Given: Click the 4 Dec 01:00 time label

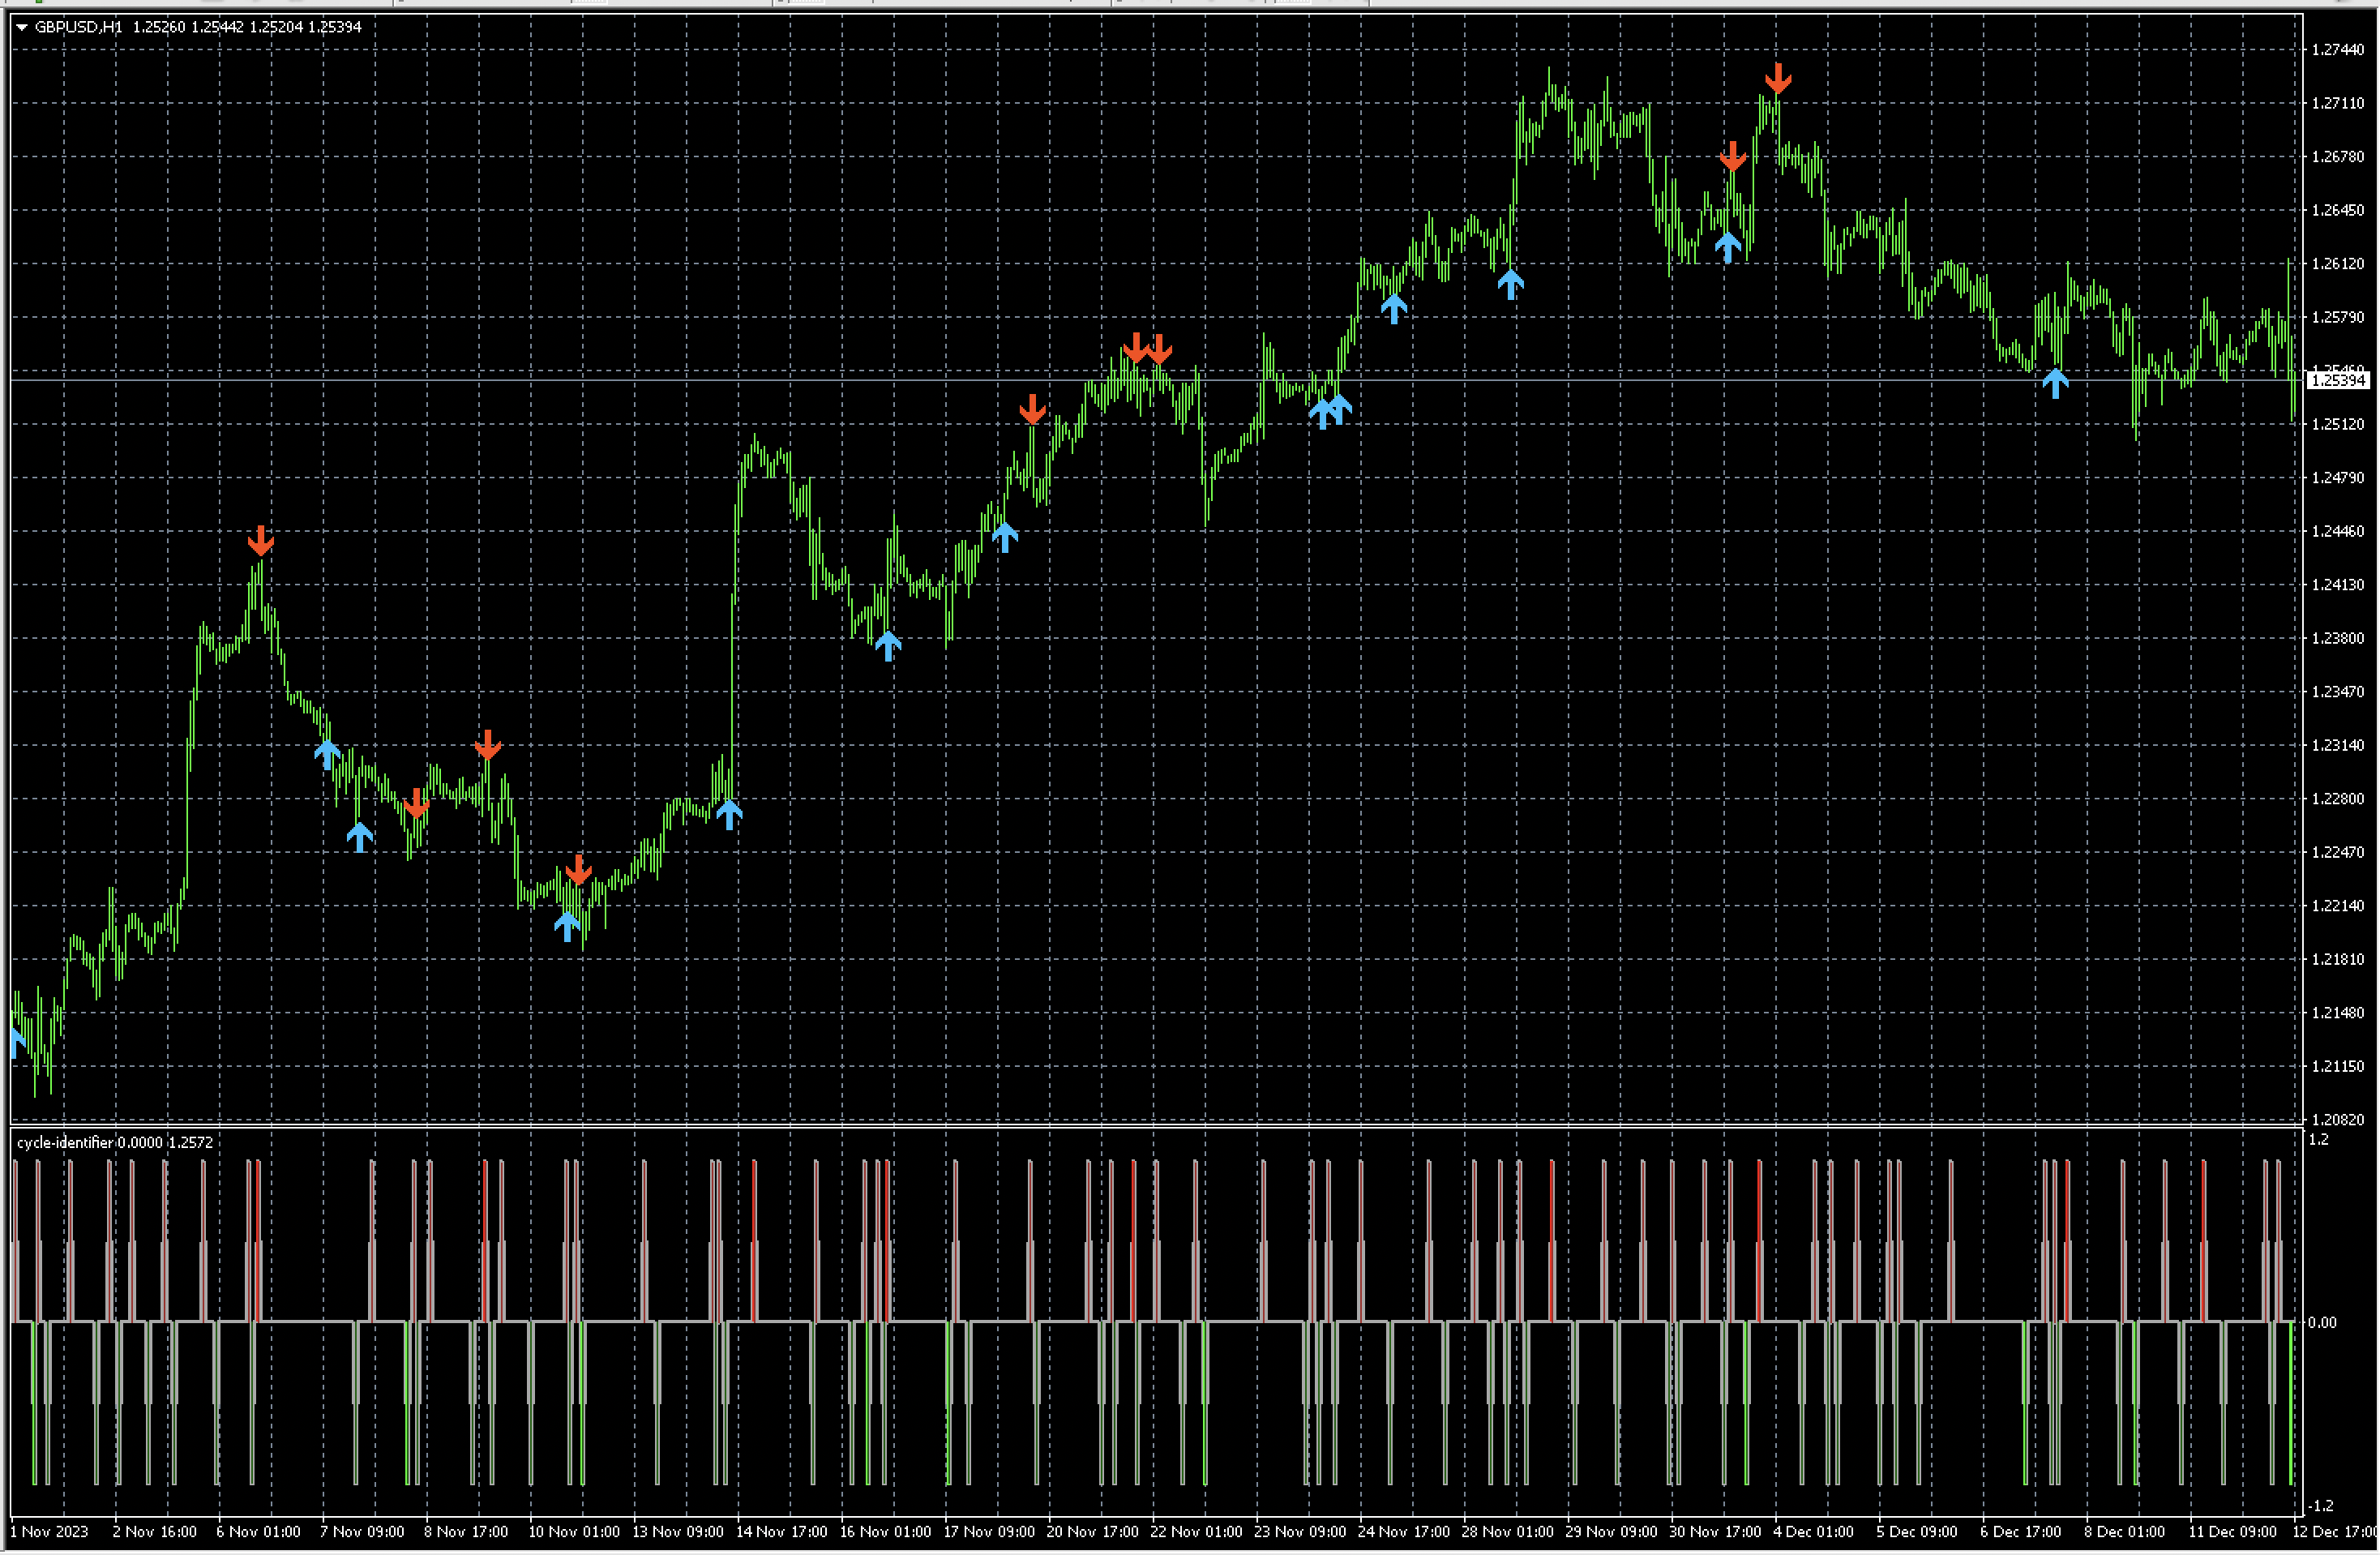Looking at the screenshot, I should (1814, 1532).
